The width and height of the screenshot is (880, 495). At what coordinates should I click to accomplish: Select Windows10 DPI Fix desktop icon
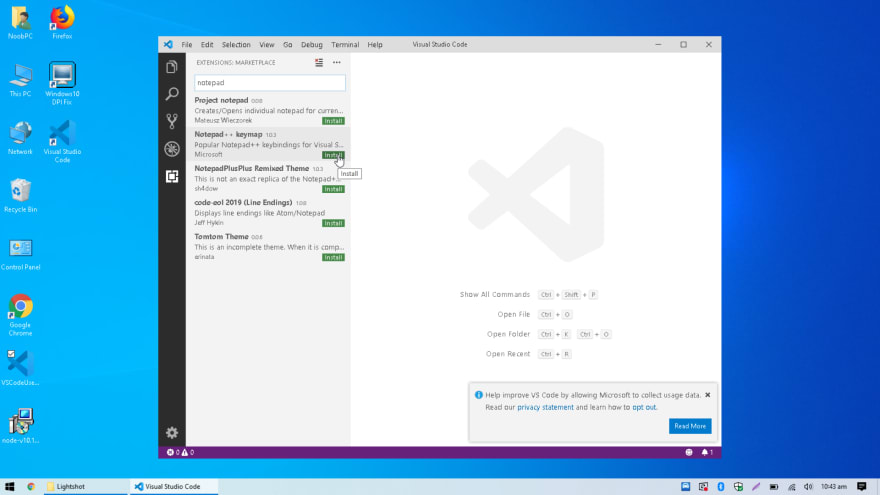[x=62, y=84]
